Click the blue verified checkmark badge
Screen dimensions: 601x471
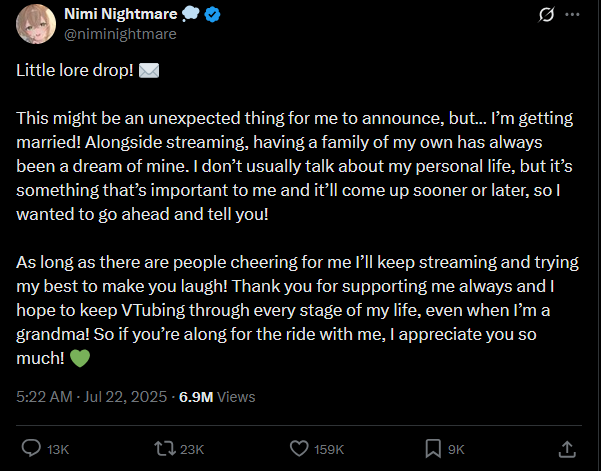click(214, 16)
